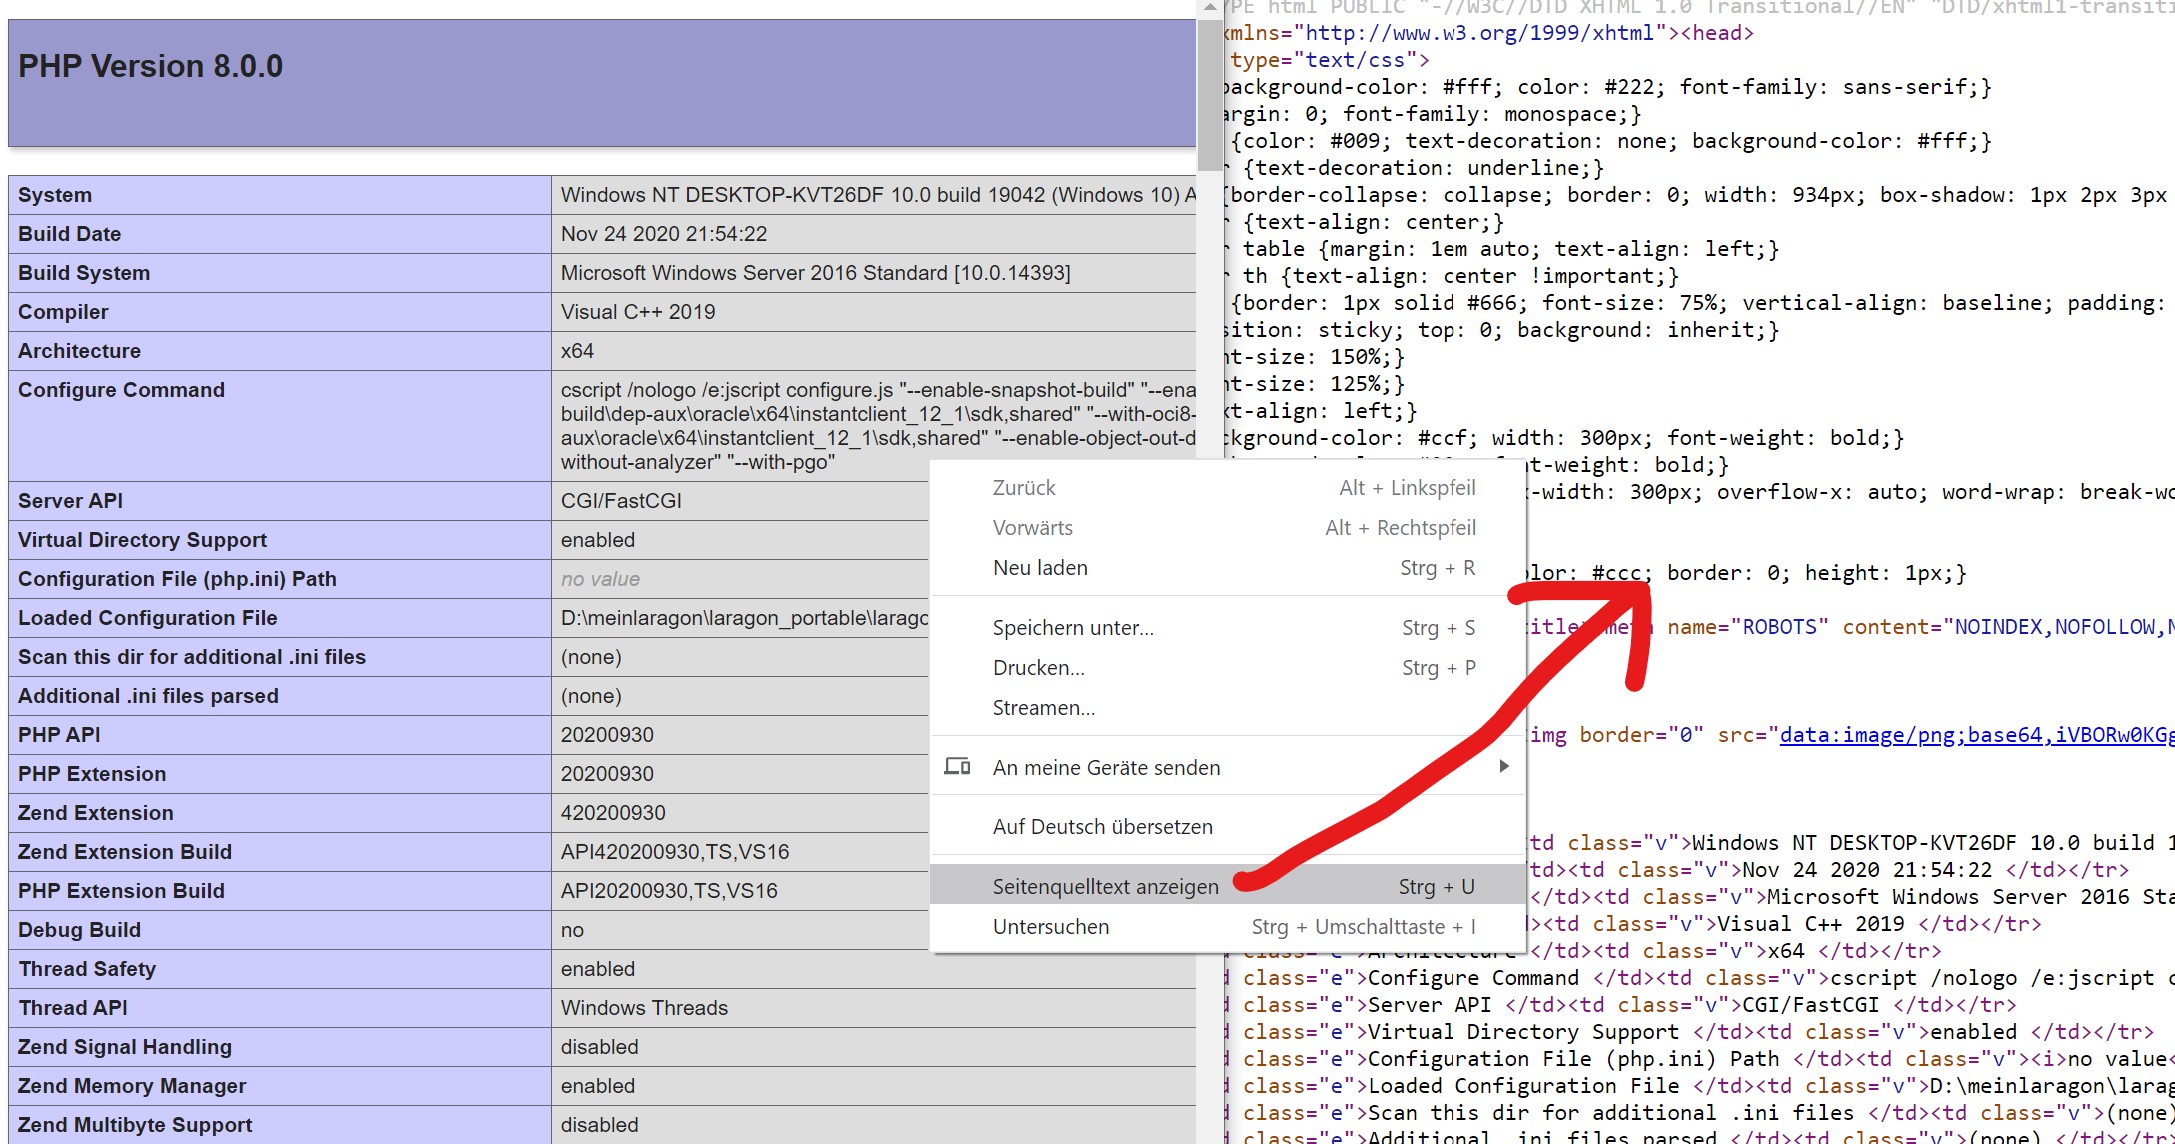Click the 'System' row label
Image resolution: width=2175 pixels, height=1144 pixels.
click(x=55, y=195)
